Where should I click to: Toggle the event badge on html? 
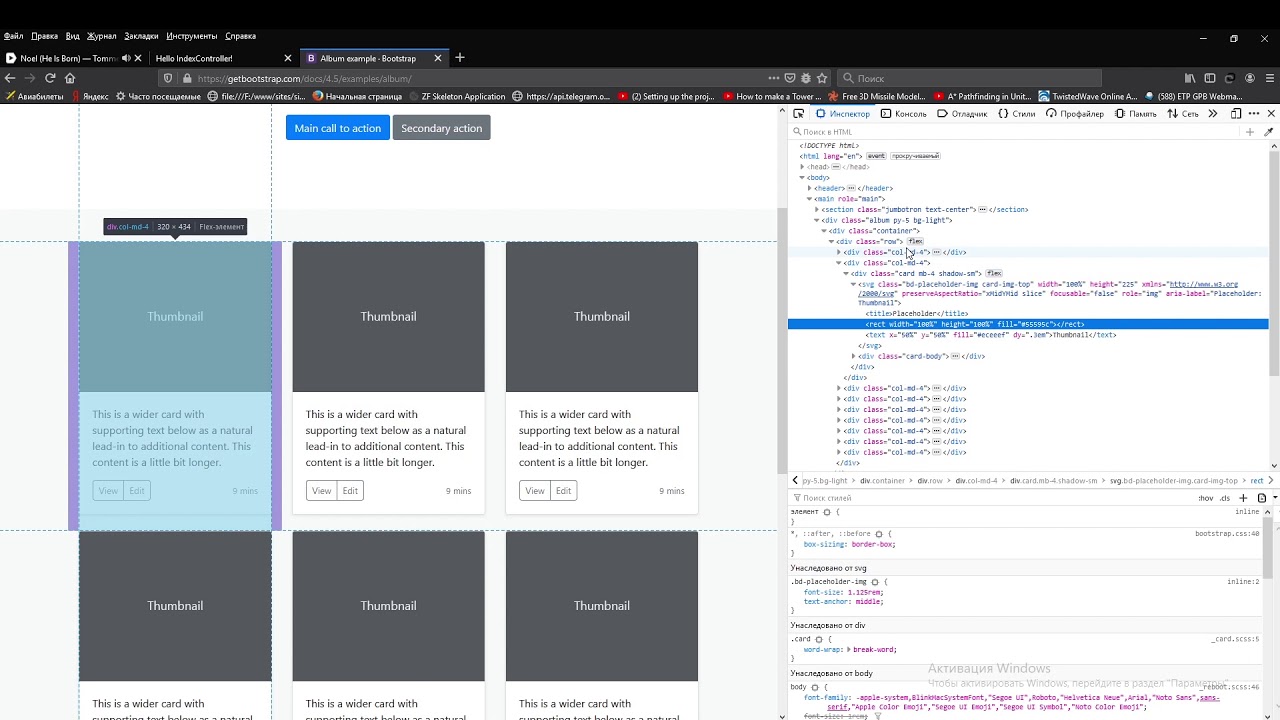876,156
